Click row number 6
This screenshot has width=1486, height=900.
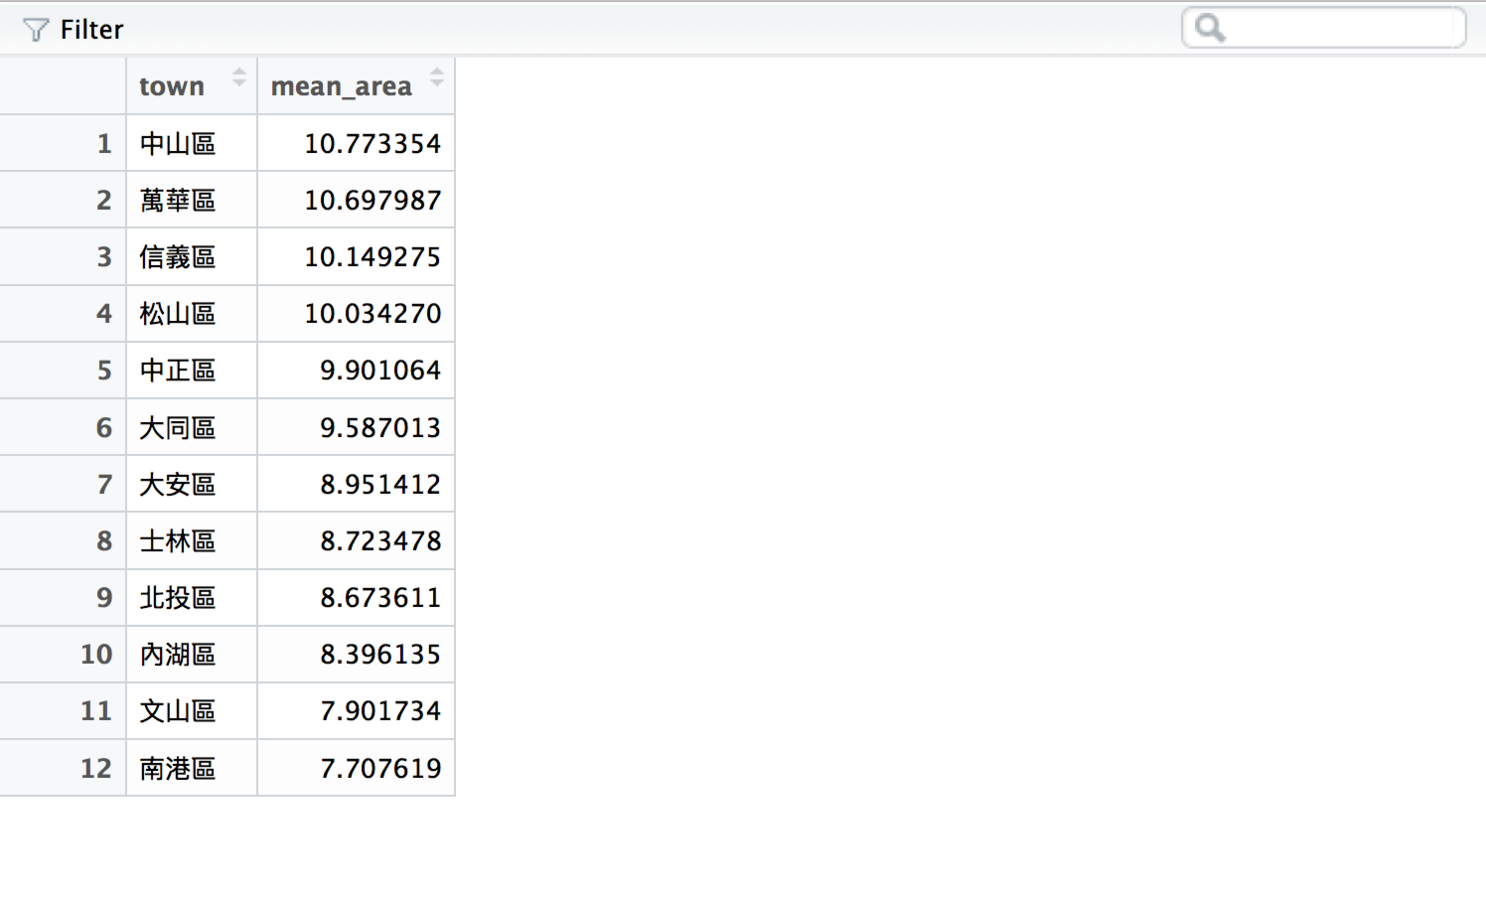coord(104,428)
